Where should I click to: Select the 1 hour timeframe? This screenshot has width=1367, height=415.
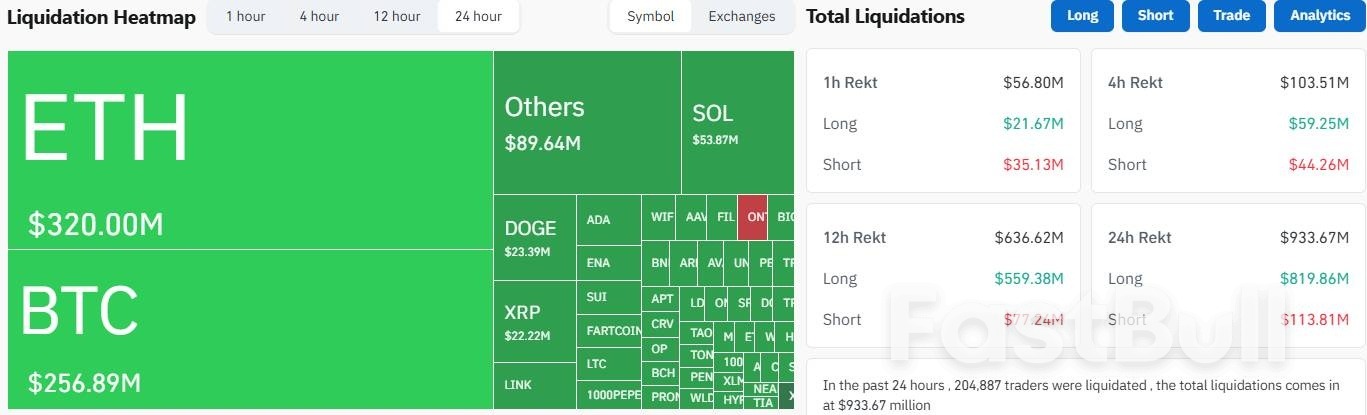click(245, 17)
